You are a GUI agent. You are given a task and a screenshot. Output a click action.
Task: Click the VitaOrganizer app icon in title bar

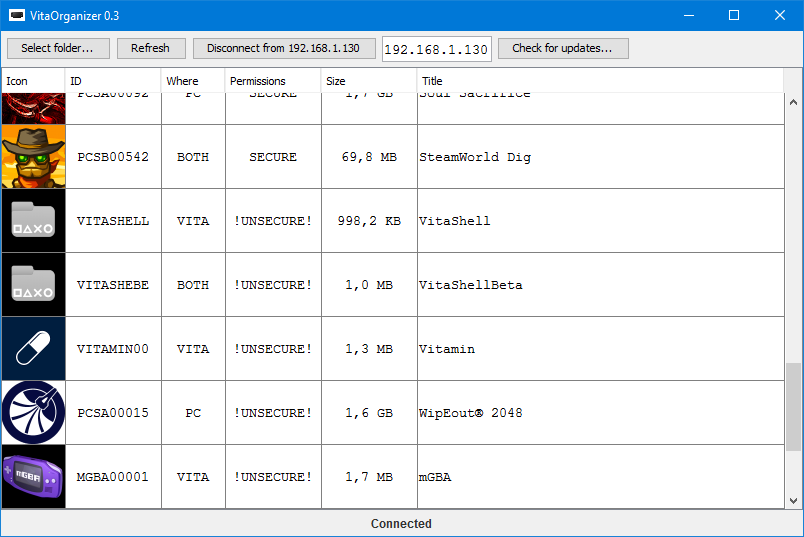click(x=17, y=15)
